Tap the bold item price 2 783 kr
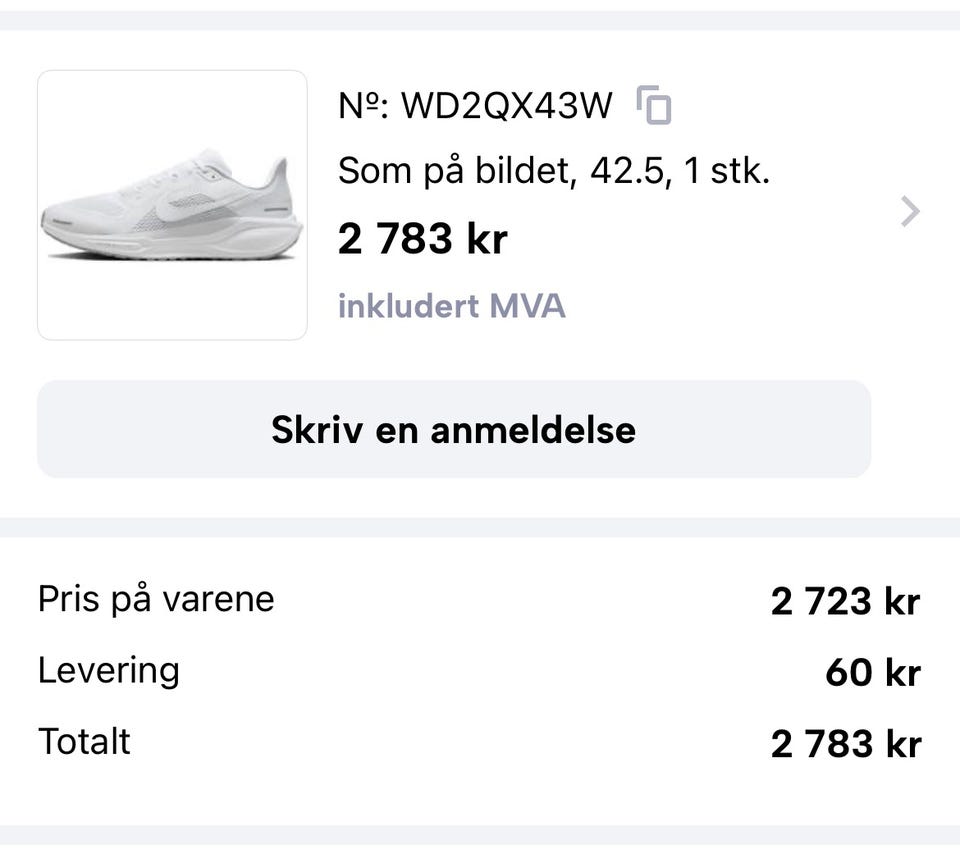This screenshot has height=854, width=960. (422, 239)
